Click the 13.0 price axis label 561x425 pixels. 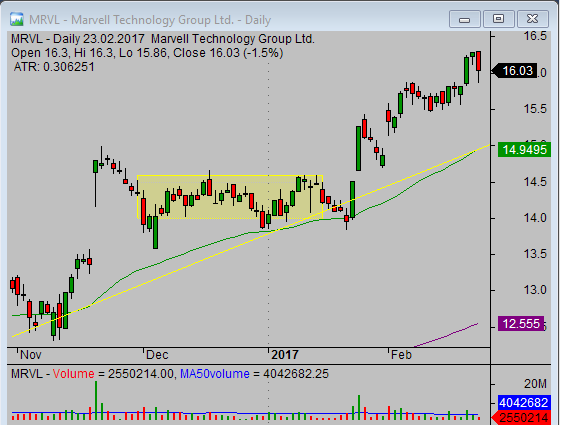pyautogui.click(x=535, y=290)
